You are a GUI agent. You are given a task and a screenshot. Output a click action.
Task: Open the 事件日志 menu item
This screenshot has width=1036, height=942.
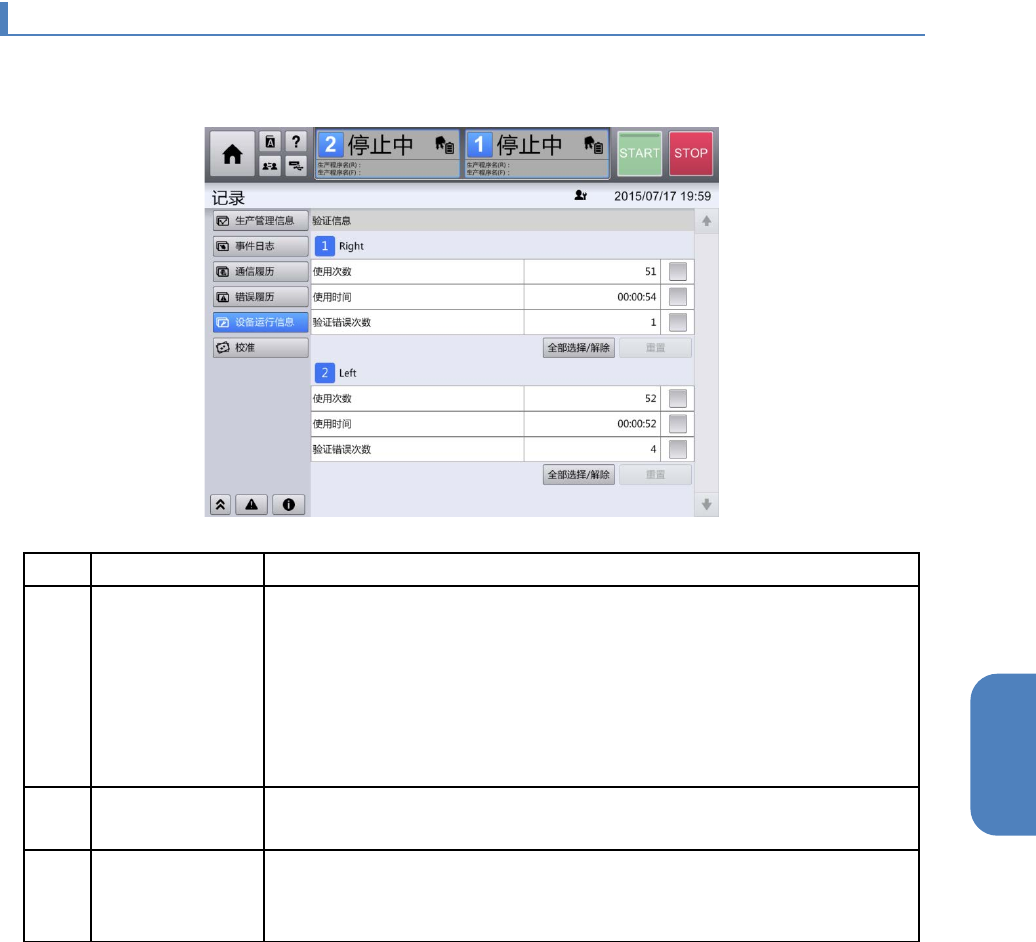coord(260,246)
